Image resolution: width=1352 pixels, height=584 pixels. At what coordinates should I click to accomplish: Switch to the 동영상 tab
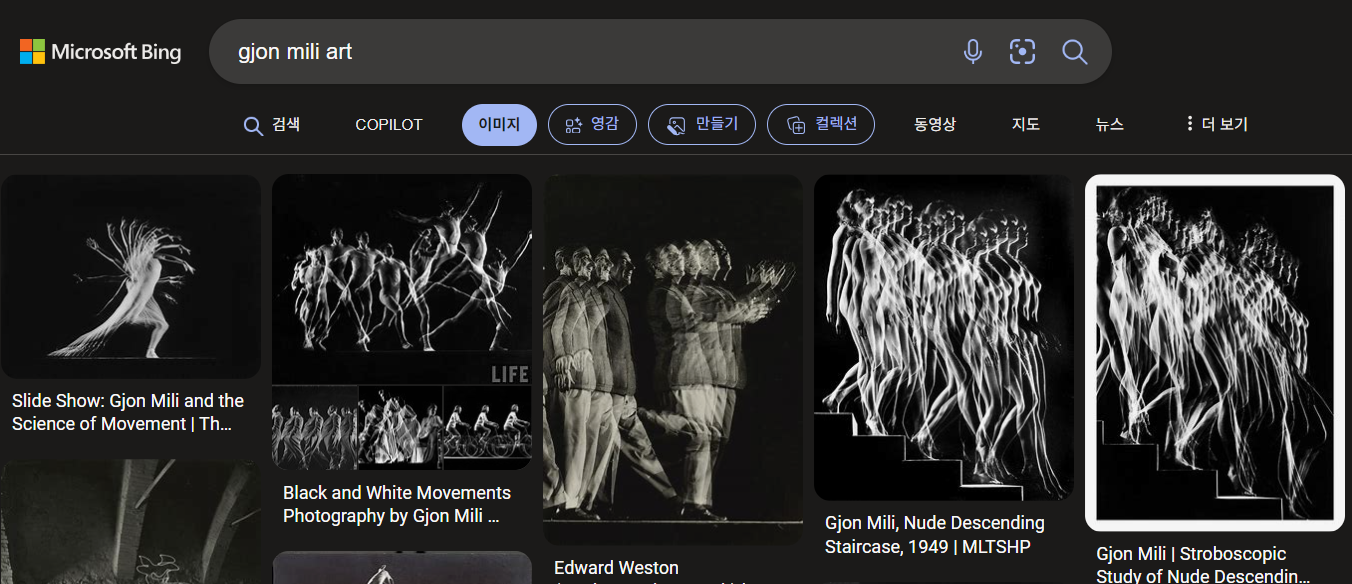coord(935,125)
